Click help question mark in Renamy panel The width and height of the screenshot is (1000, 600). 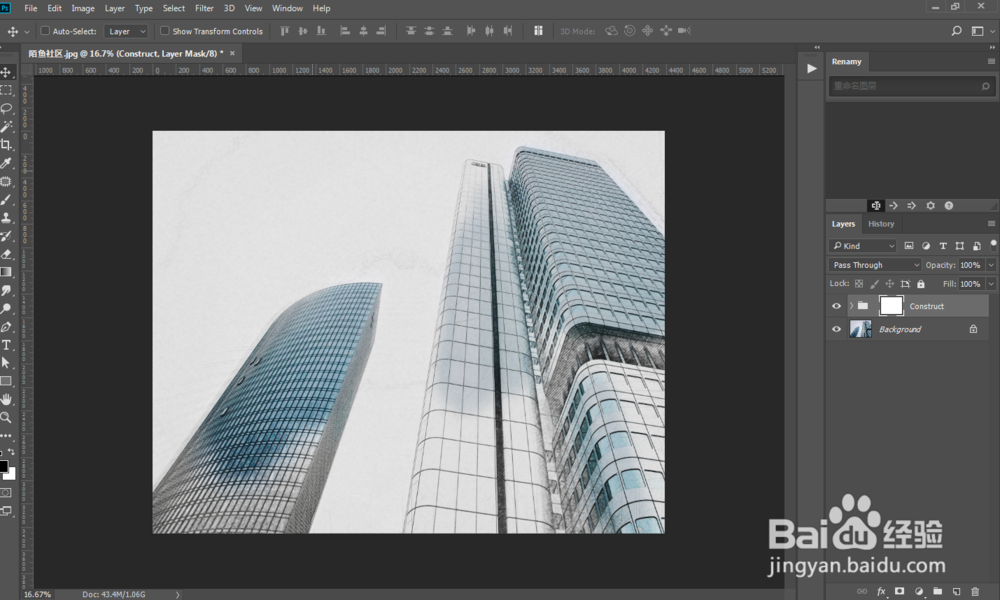[948, 205]
